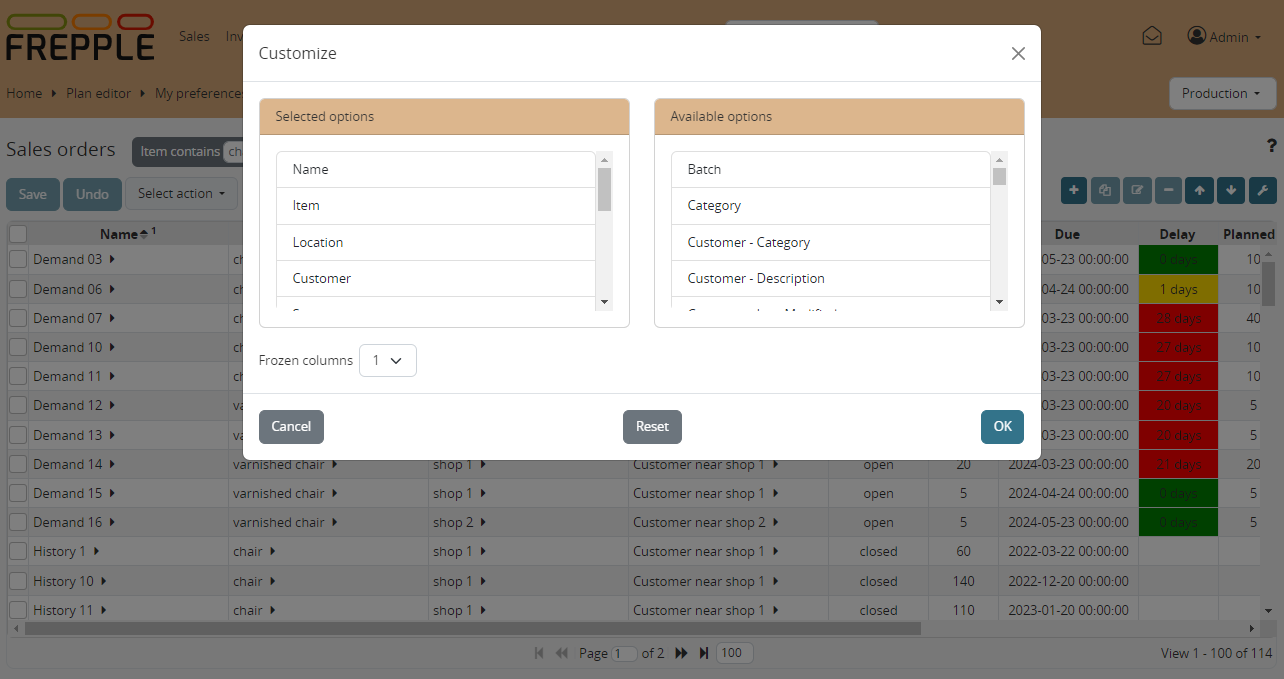Image resolution: width=1284 pixels, height=679 pixels.
Task: Click the delete selected rows icon
Action: point(1168,191)
